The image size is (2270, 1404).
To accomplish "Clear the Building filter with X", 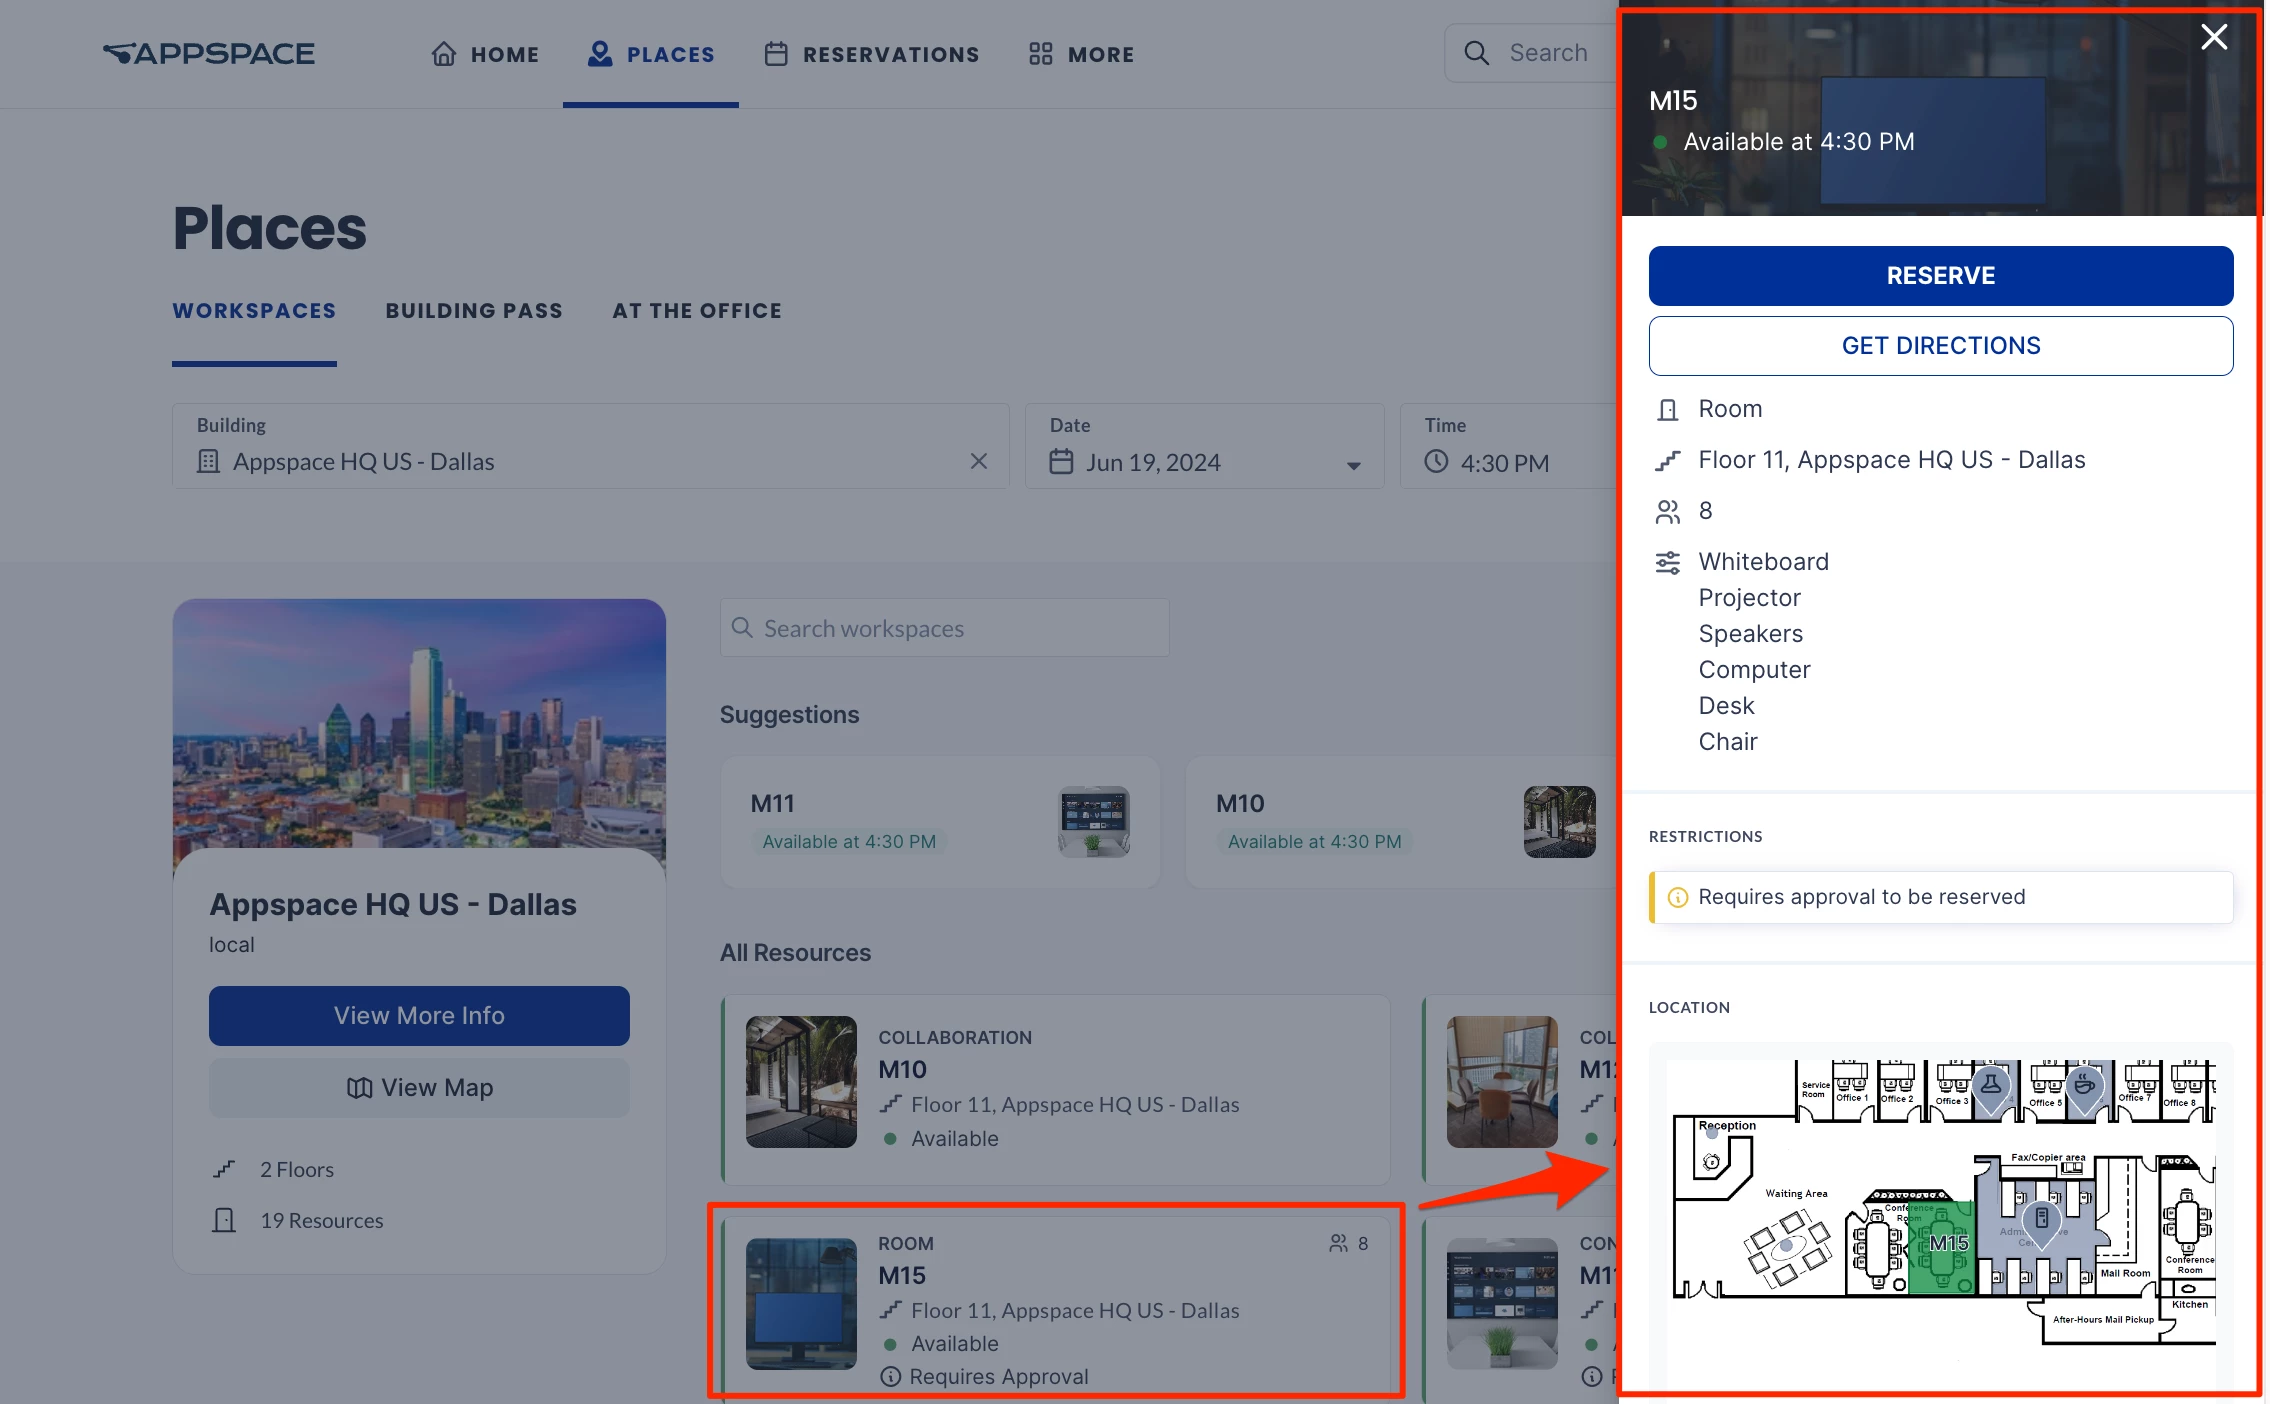I will 979,461.
